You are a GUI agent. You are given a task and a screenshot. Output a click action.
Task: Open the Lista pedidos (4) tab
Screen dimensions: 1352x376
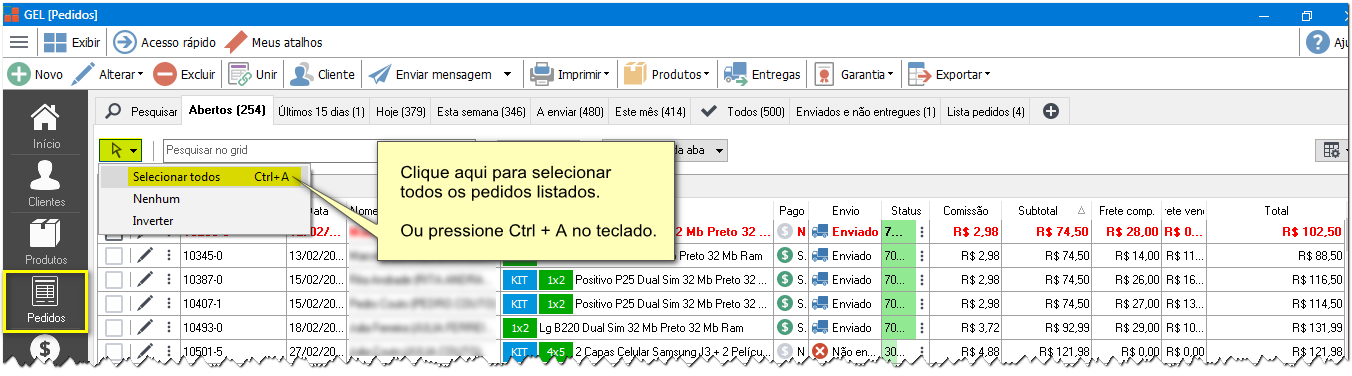[x=985, y=112]
